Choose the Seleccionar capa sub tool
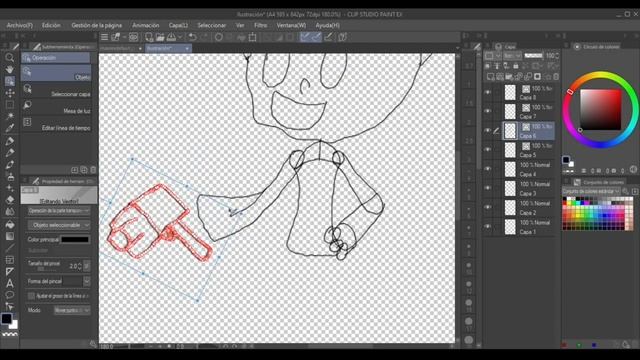 [56, 90]
